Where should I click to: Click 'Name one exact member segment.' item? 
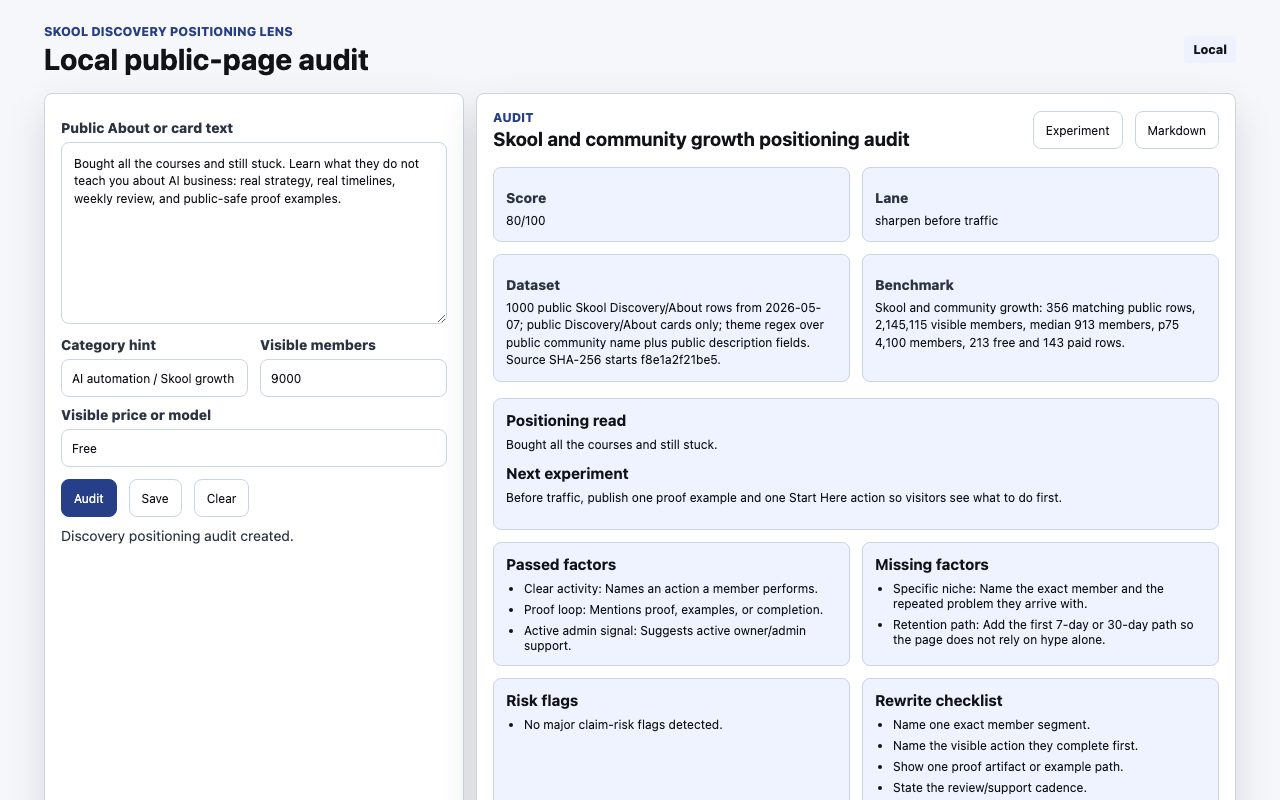click(x=991, y=725)
